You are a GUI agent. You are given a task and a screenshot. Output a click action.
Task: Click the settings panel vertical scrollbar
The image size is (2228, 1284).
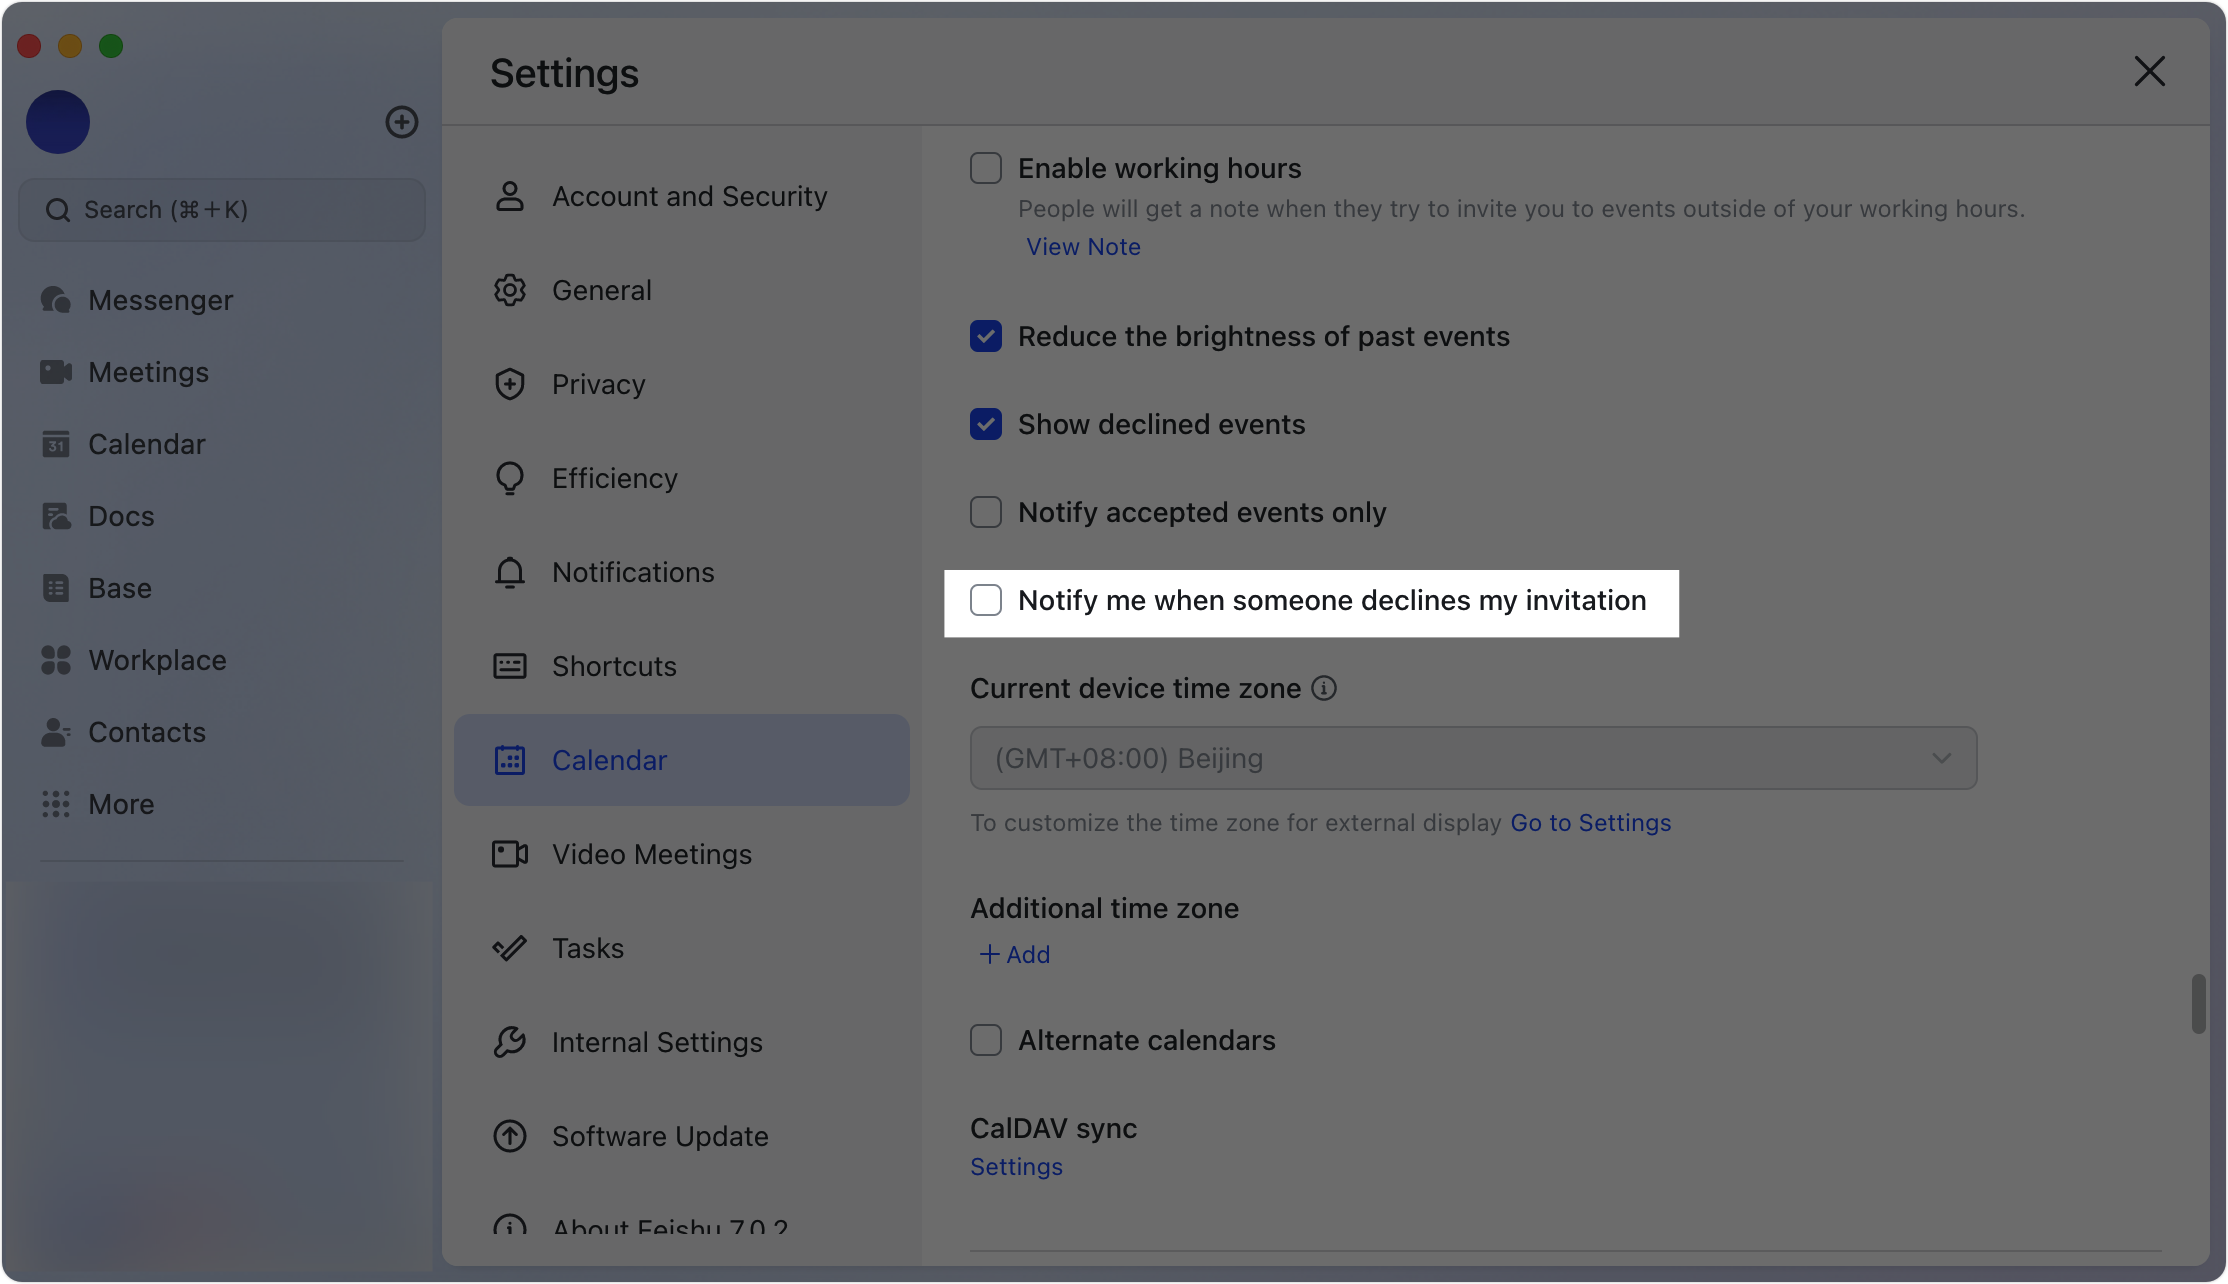tap(2198, 1004)
